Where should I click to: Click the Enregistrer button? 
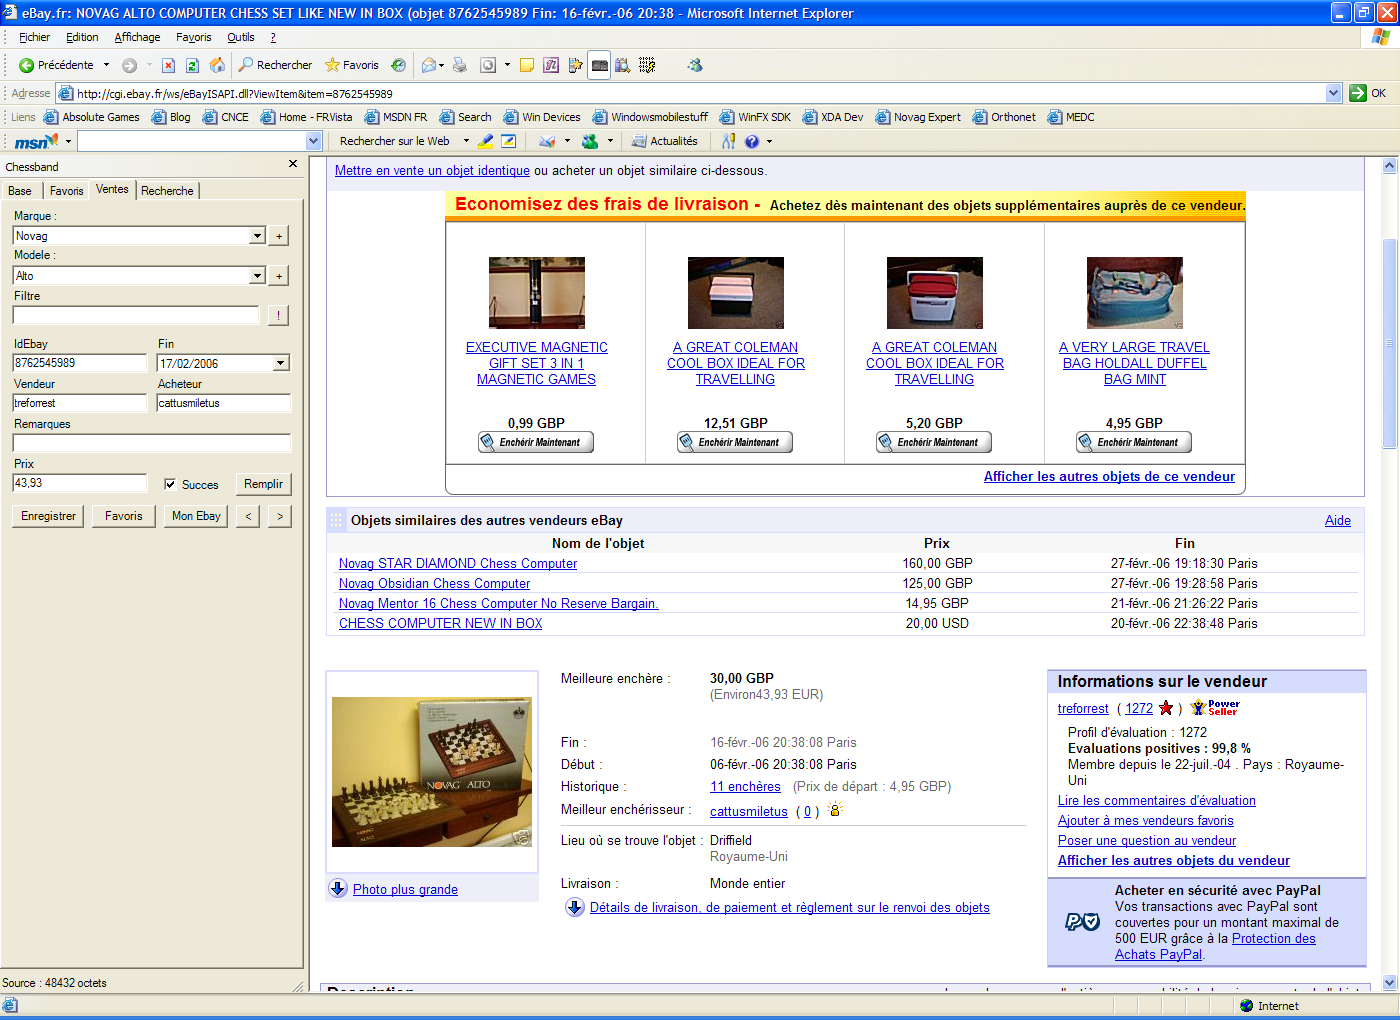pyautogui.click(x=49, y=516)
